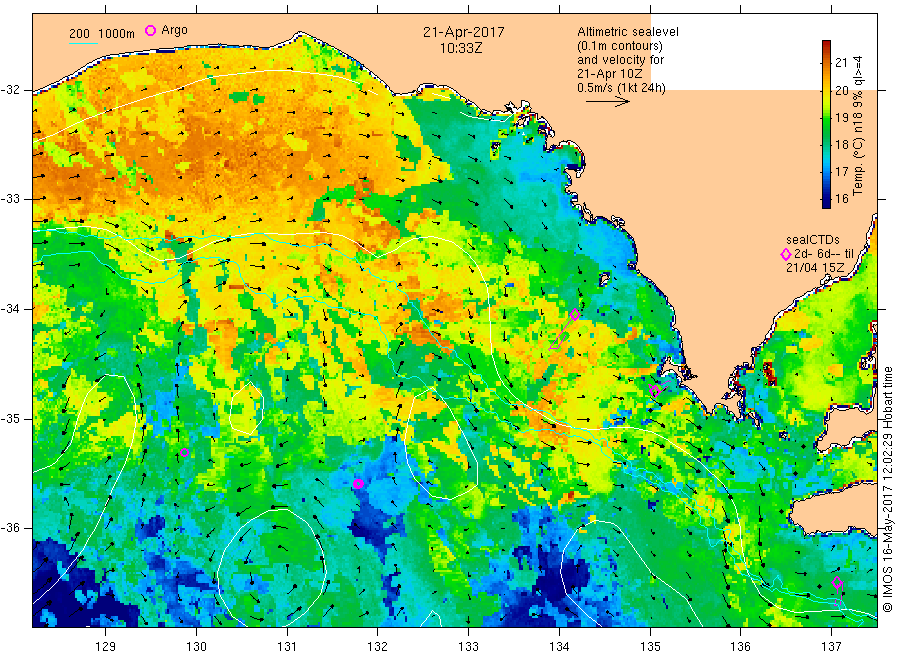The width and height of the screenshot is (900, 660).
Task: Click the '0.5m/s (1kt 24h)' scale text
Action: [622, 88]
